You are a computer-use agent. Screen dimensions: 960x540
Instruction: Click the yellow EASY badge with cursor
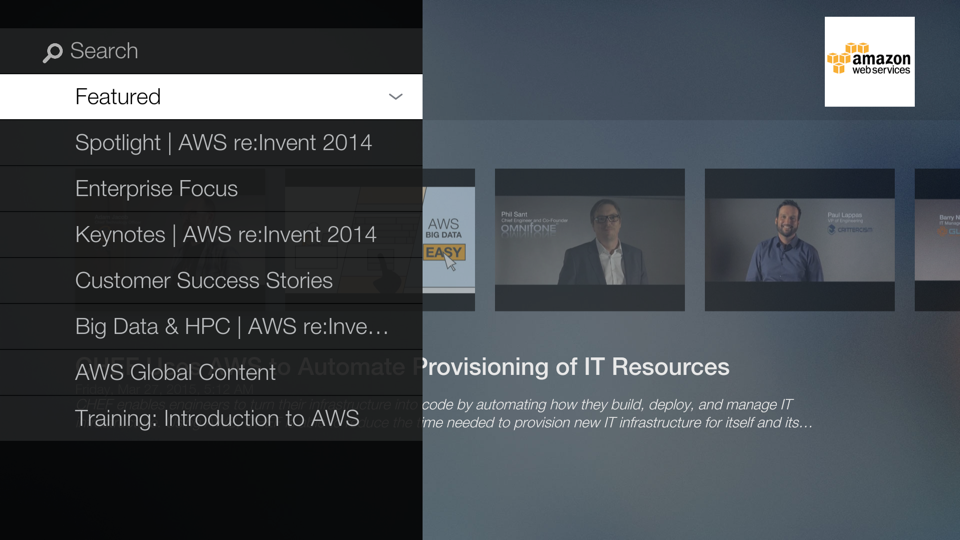443,253
